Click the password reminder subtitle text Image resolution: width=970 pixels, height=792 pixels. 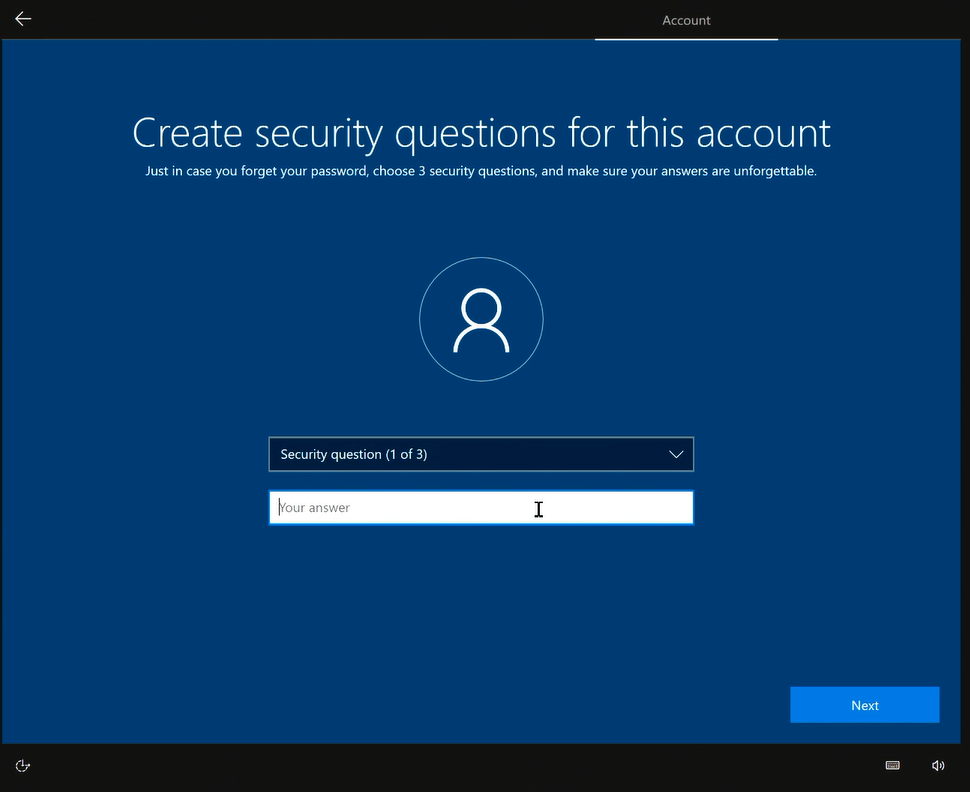coord(481,171)
